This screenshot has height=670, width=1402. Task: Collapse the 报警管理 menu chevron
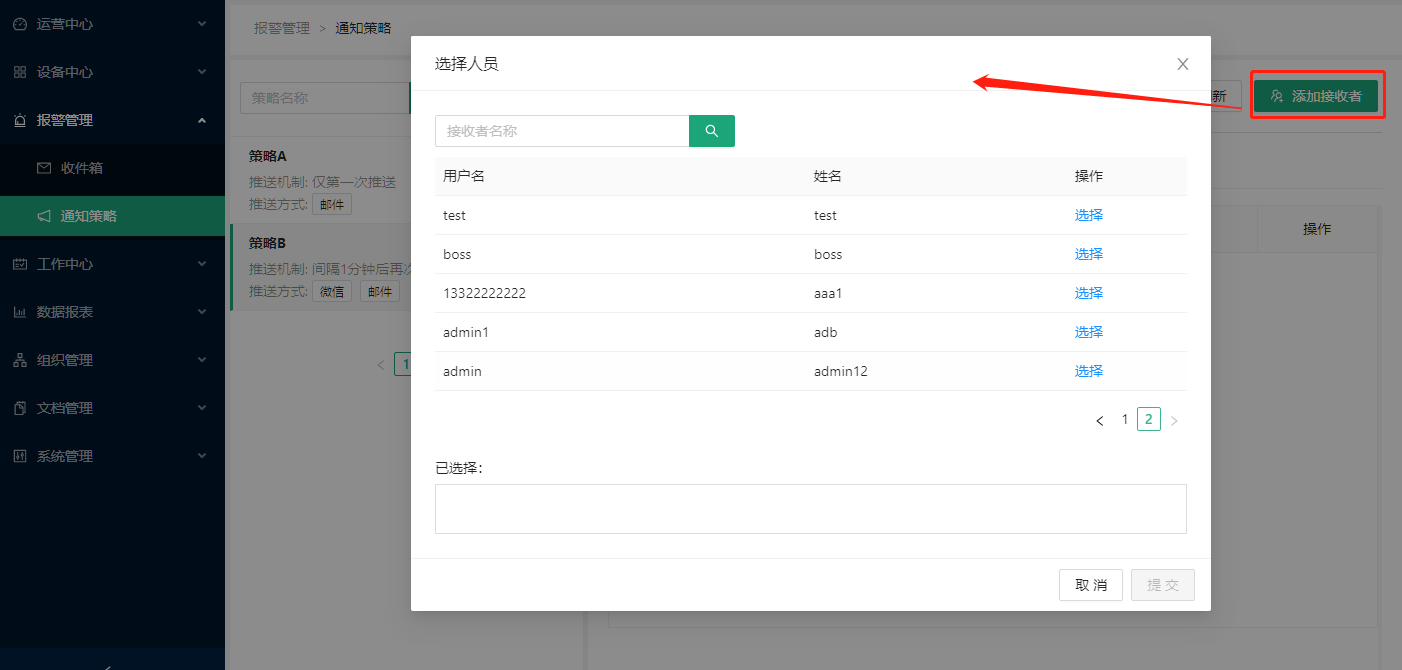point(202,120)
